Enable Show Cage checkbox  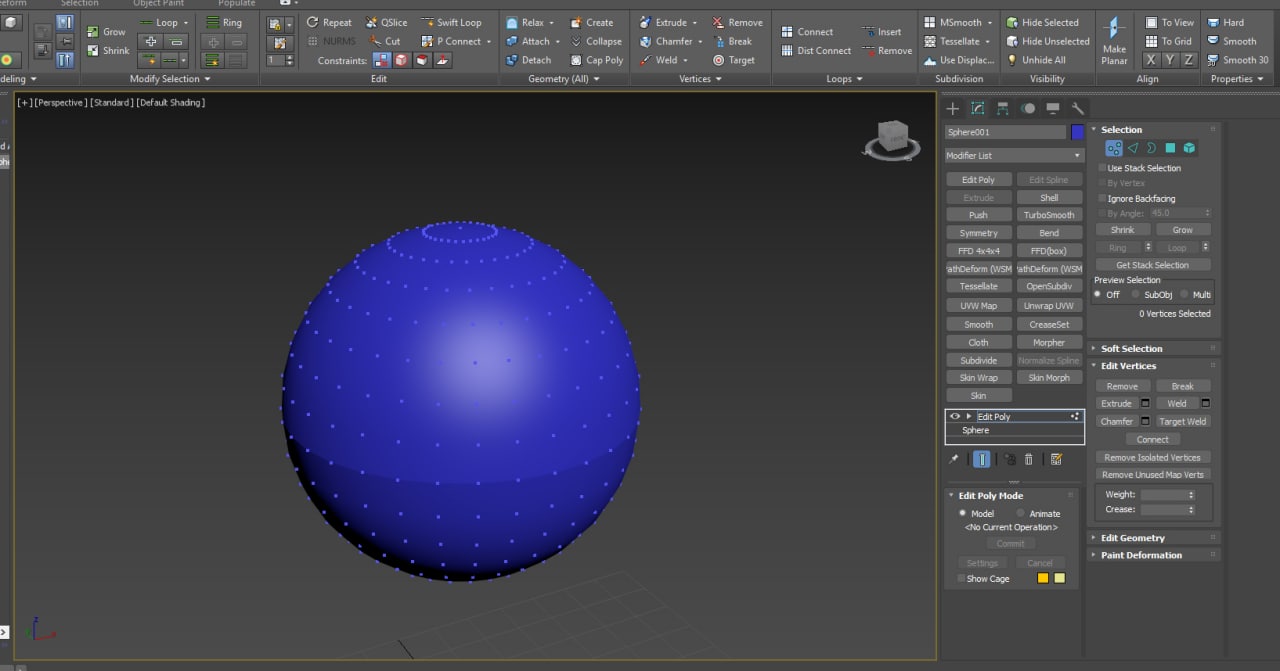pos(961,578)
